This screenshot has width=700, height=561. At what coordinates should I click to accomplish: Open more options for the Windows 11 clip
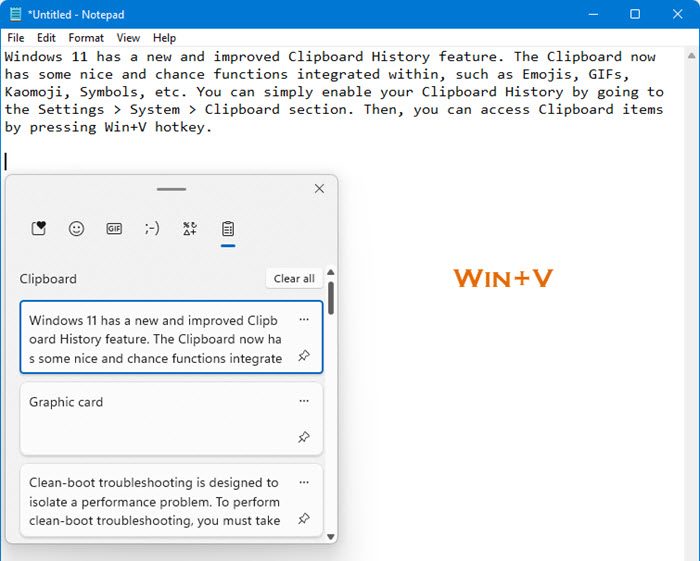pyautogui.click(x=304, y=320)
